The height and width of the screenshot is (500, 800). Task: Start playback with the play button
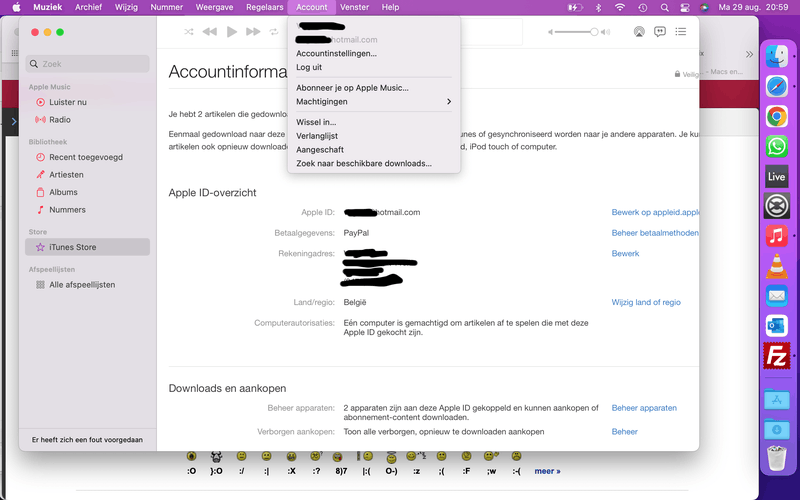pyautogui.click(x=232, y=32)
